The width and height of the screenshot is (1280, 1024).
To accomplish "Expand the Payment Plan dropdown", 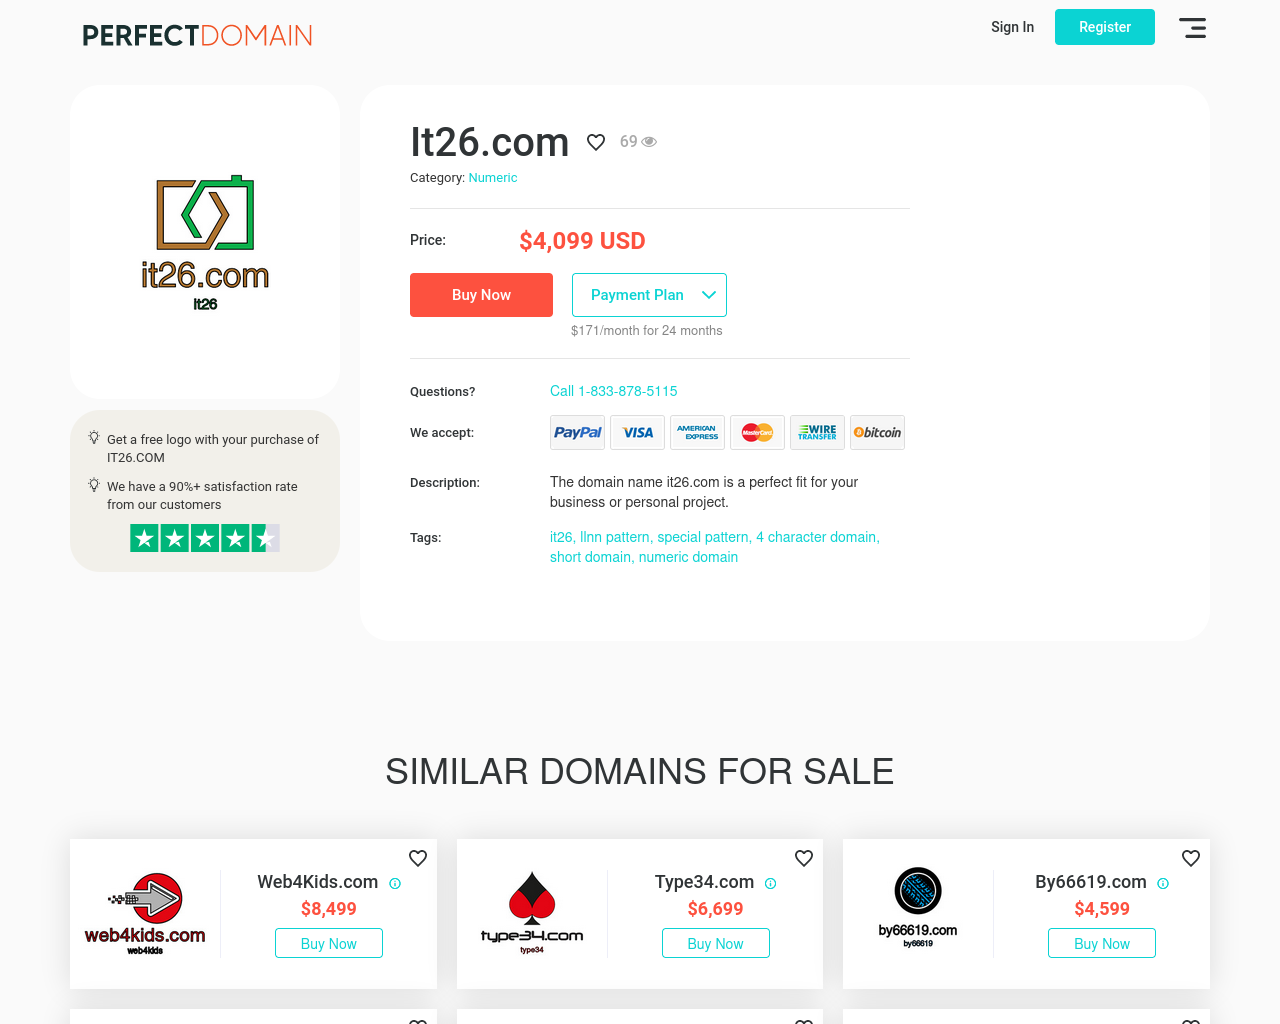I will pyautogui.click(x=649, y=295).
